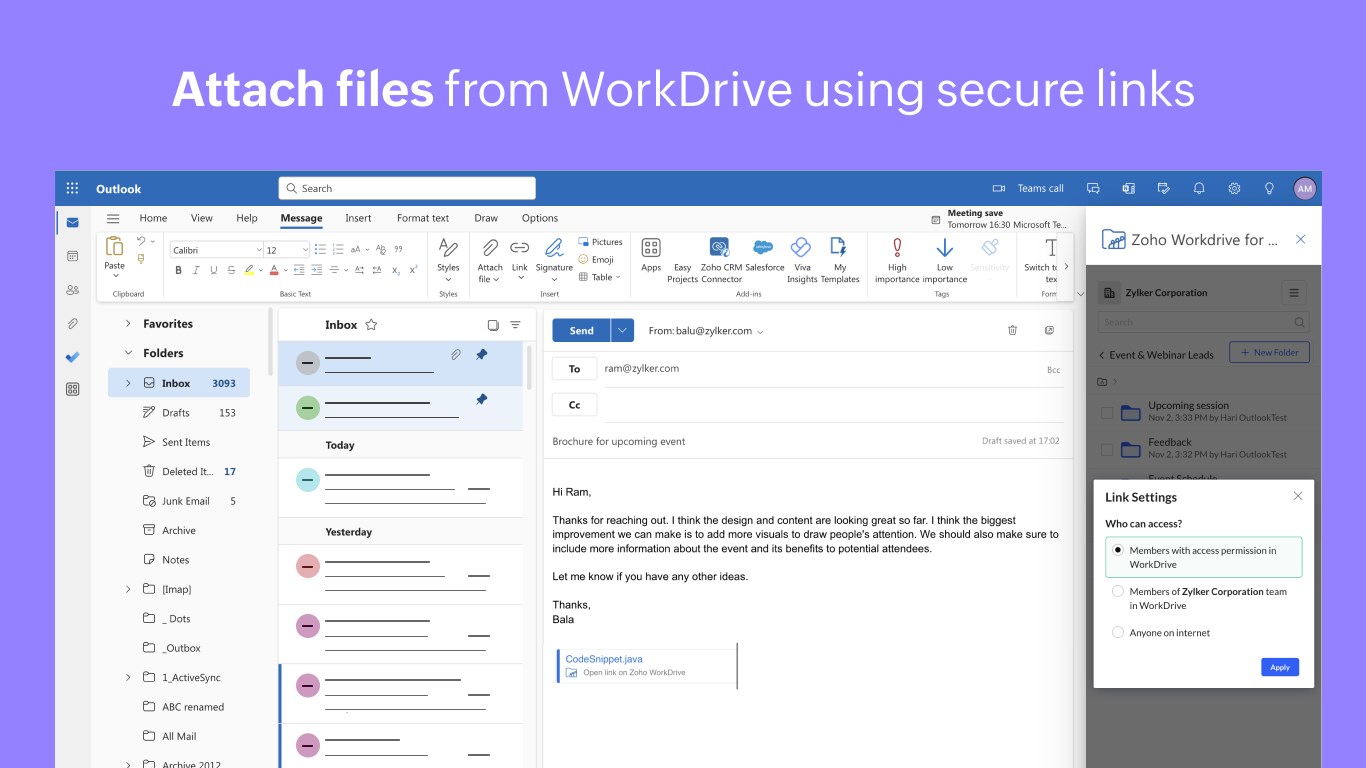Toggle favorite star next to Inbox heading
The width and height of the screenshot is (1366, 768).
click(x=371, y=325)
